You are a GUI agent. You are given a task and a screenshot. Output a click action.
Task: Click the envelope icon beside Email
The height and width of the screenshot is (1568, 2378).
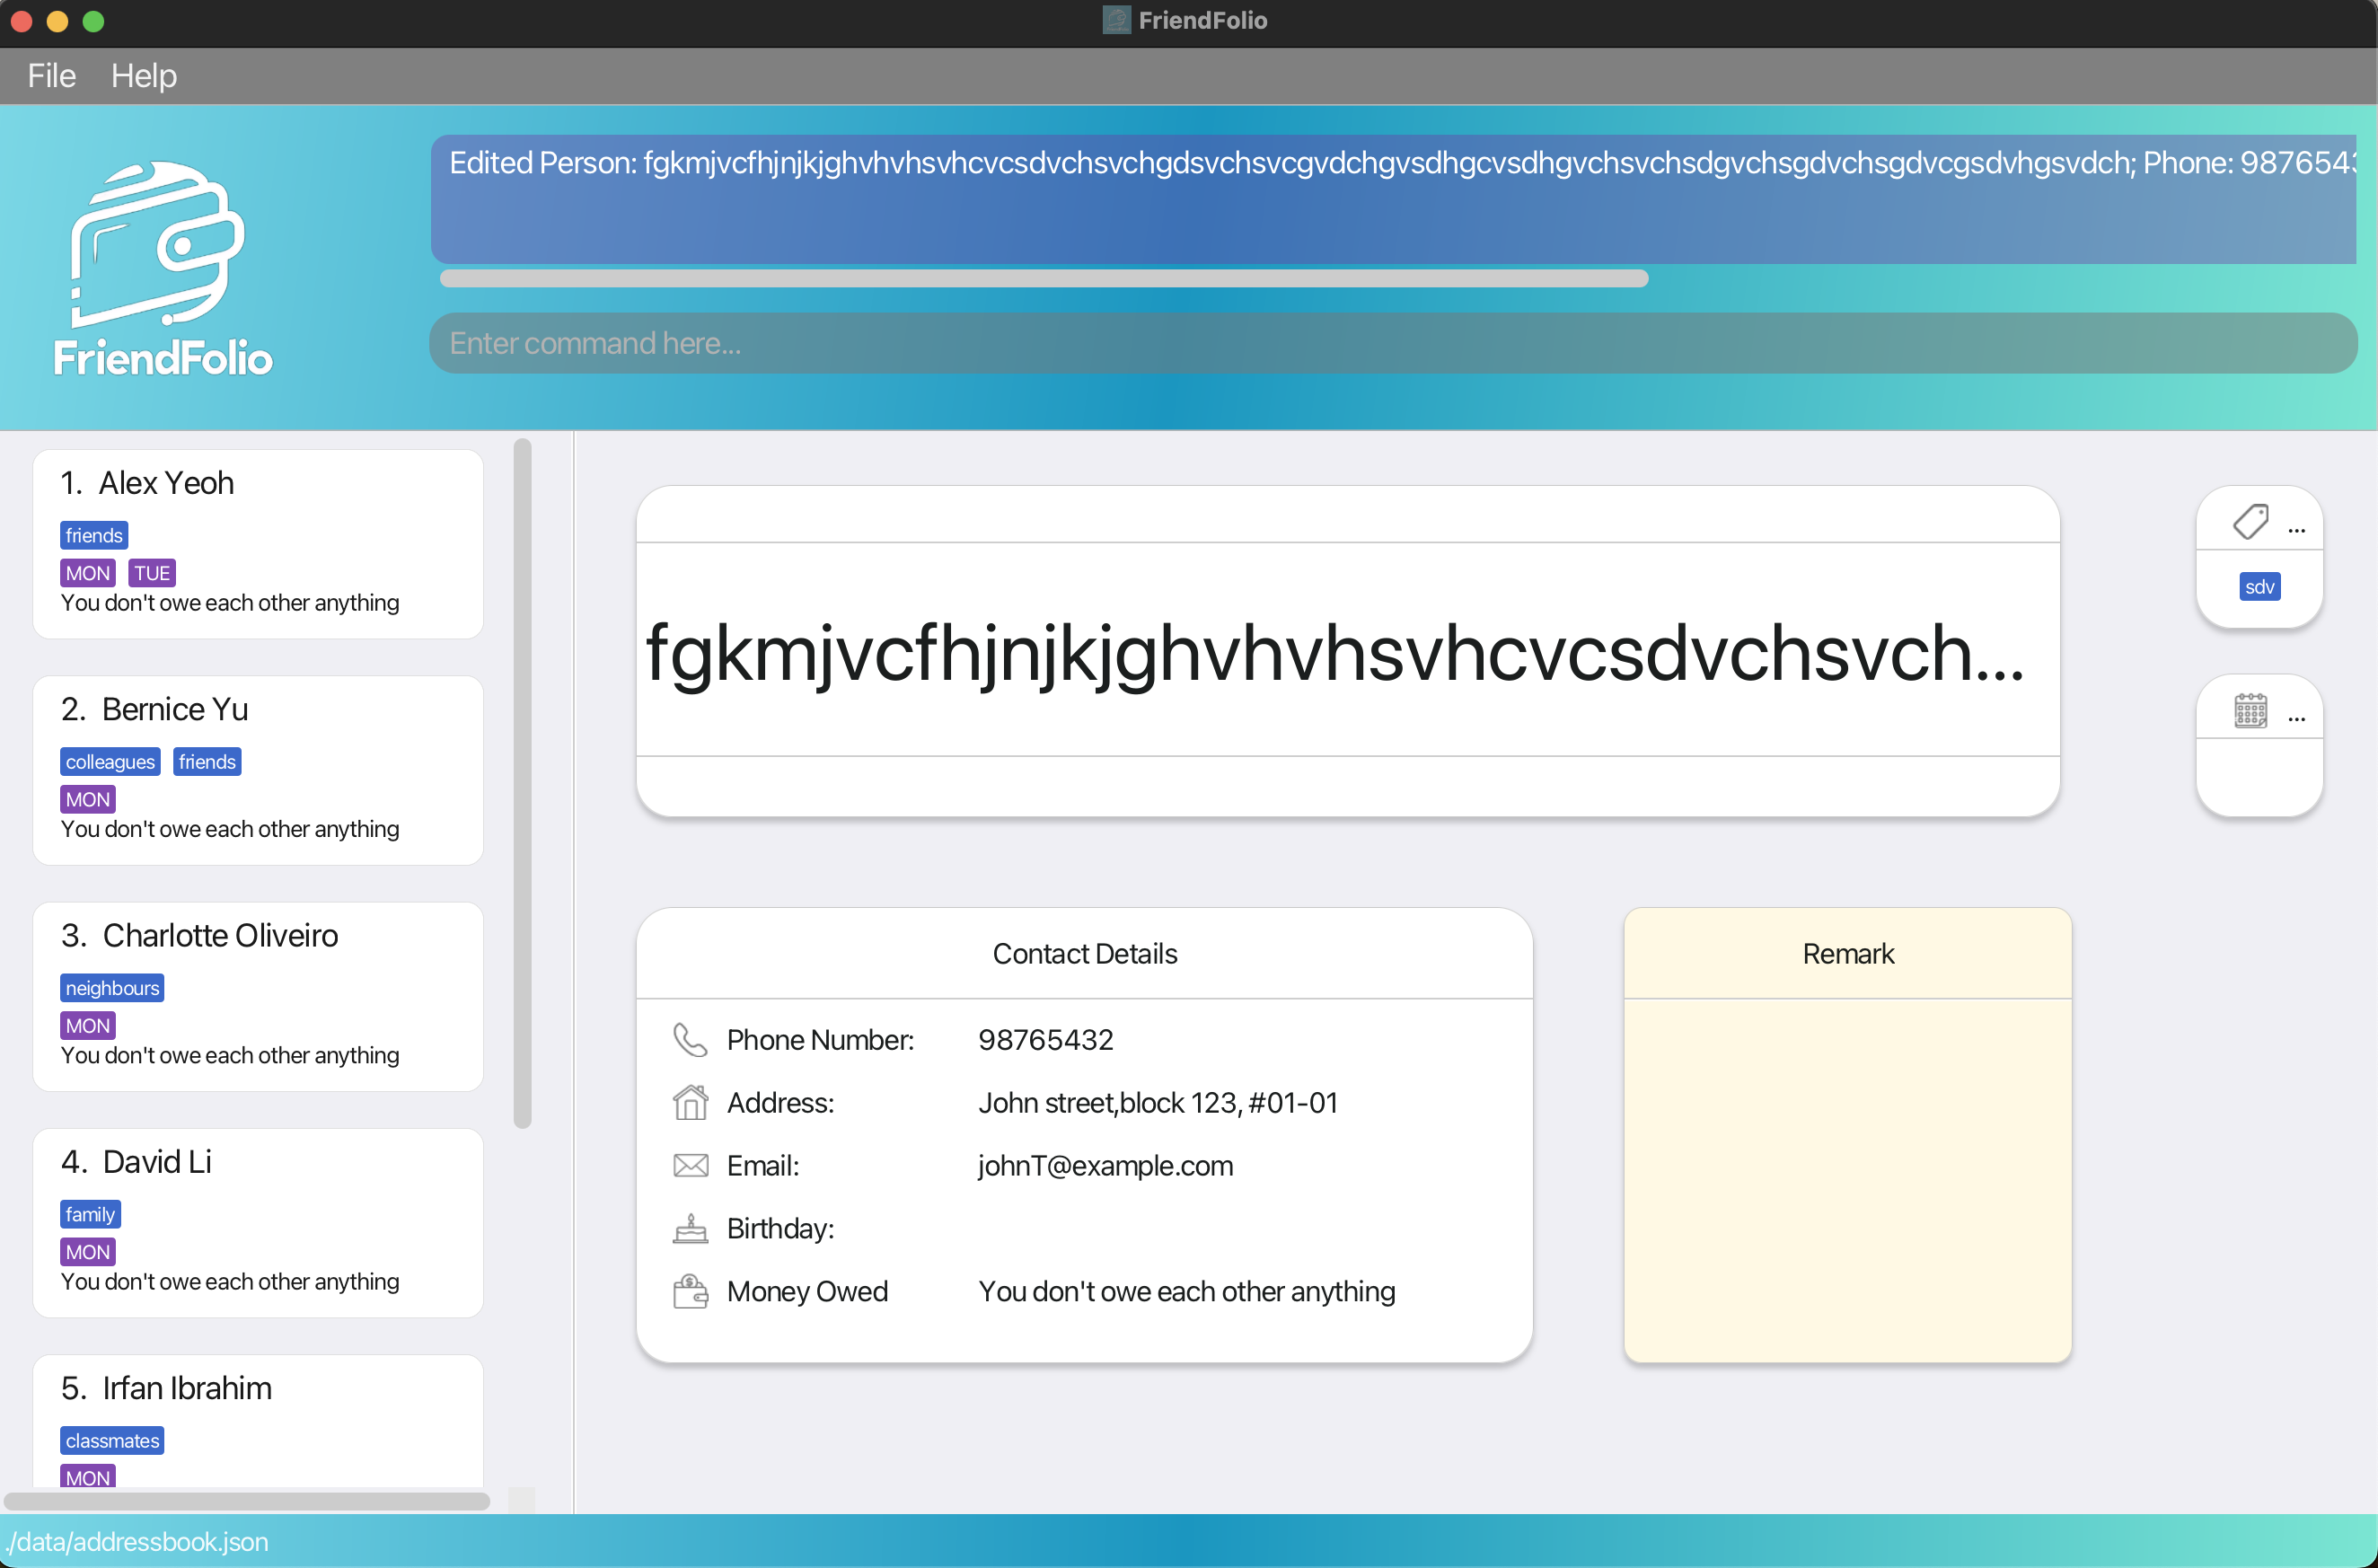pyautogui.click(x=690, y=1165)
